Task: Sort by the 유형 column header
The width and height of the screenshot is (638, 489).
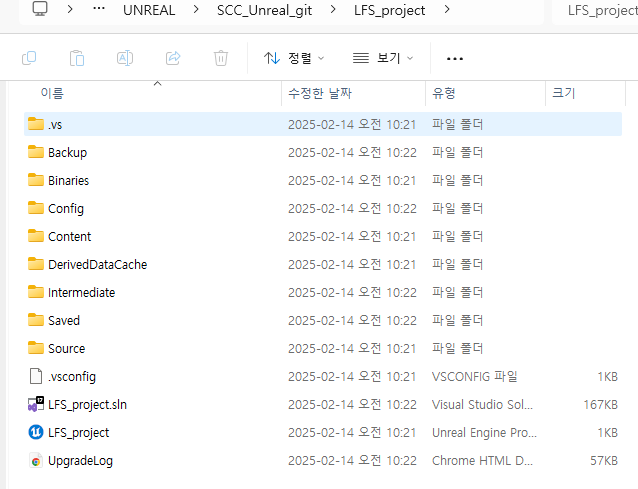Action: [x=444, y=93]
